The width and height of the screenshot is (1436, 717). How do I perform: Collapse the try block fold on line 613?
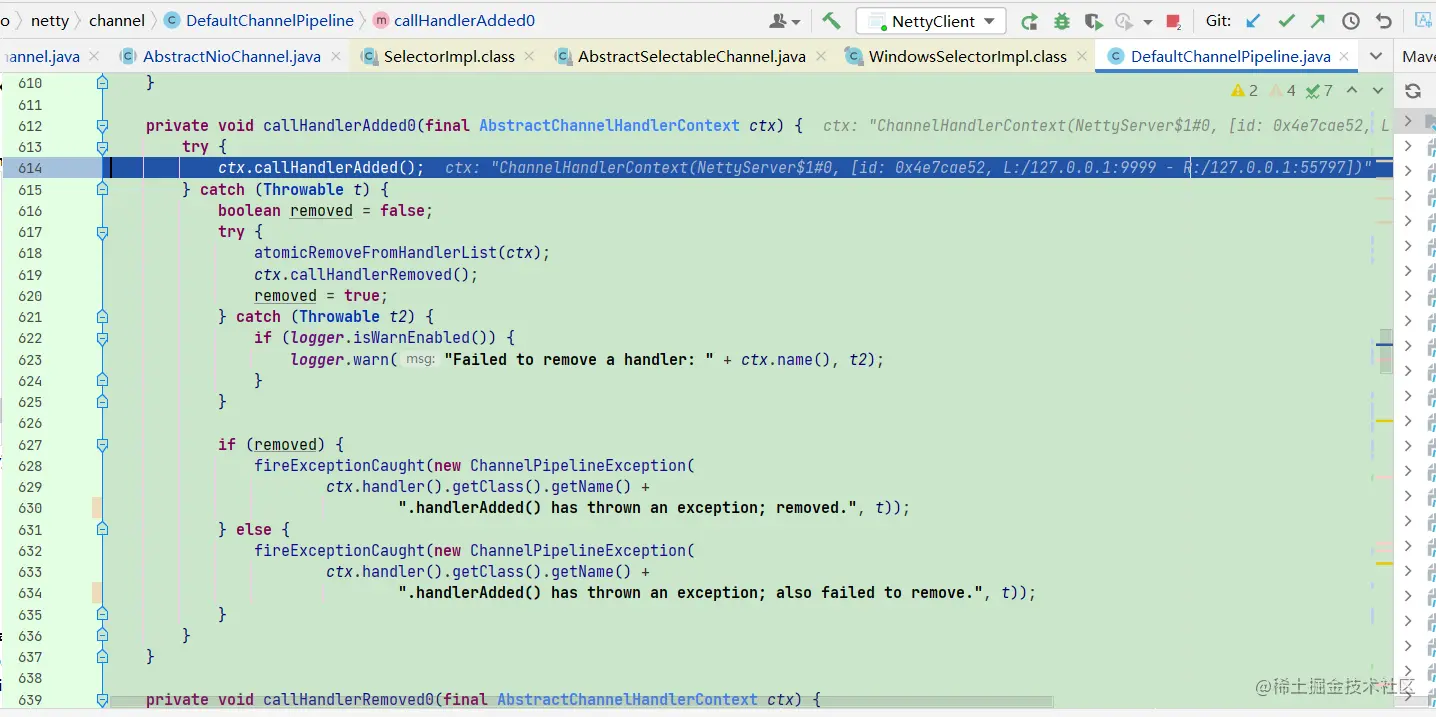point(102,147)
